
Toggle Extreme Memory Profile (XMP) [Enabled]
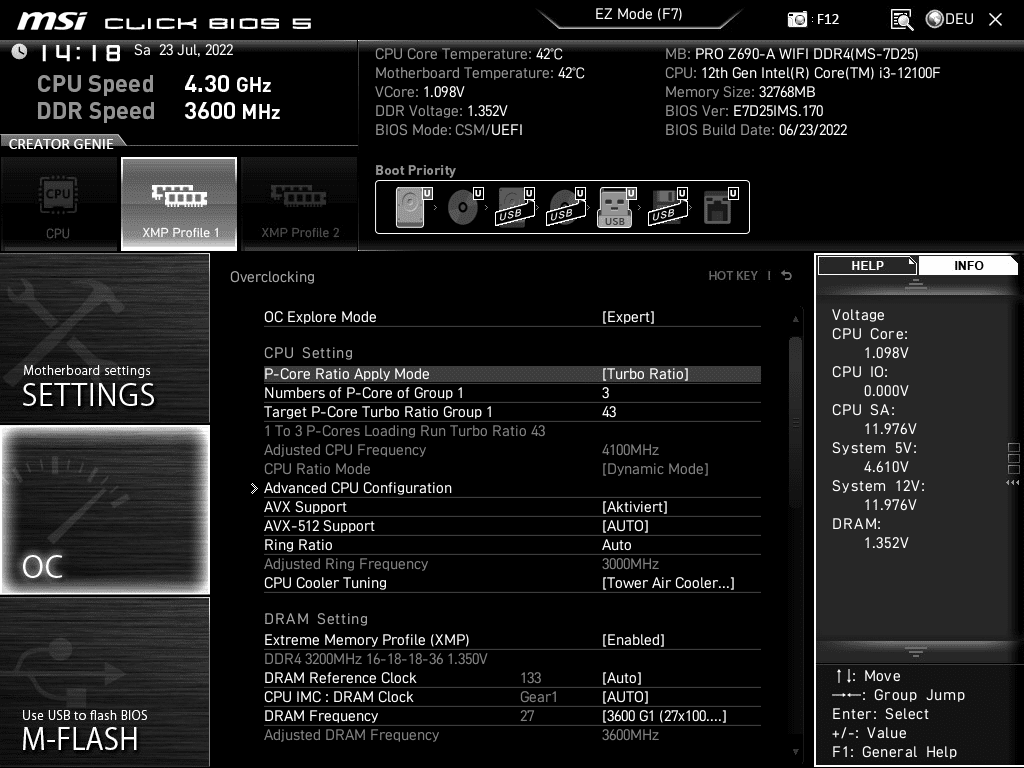pos(512,640)
